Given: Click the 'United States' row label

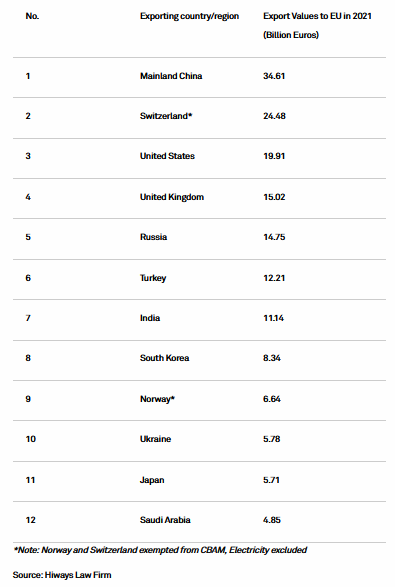Looking at the screenshot, I should pyautogui.click(x=167, y=156).
